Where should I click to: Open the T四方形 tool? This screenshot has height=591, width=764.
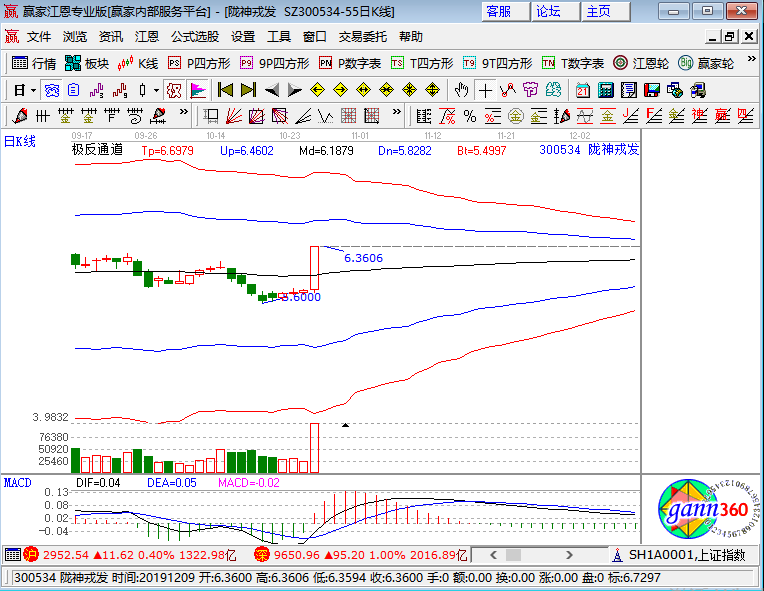coord(422,63)
